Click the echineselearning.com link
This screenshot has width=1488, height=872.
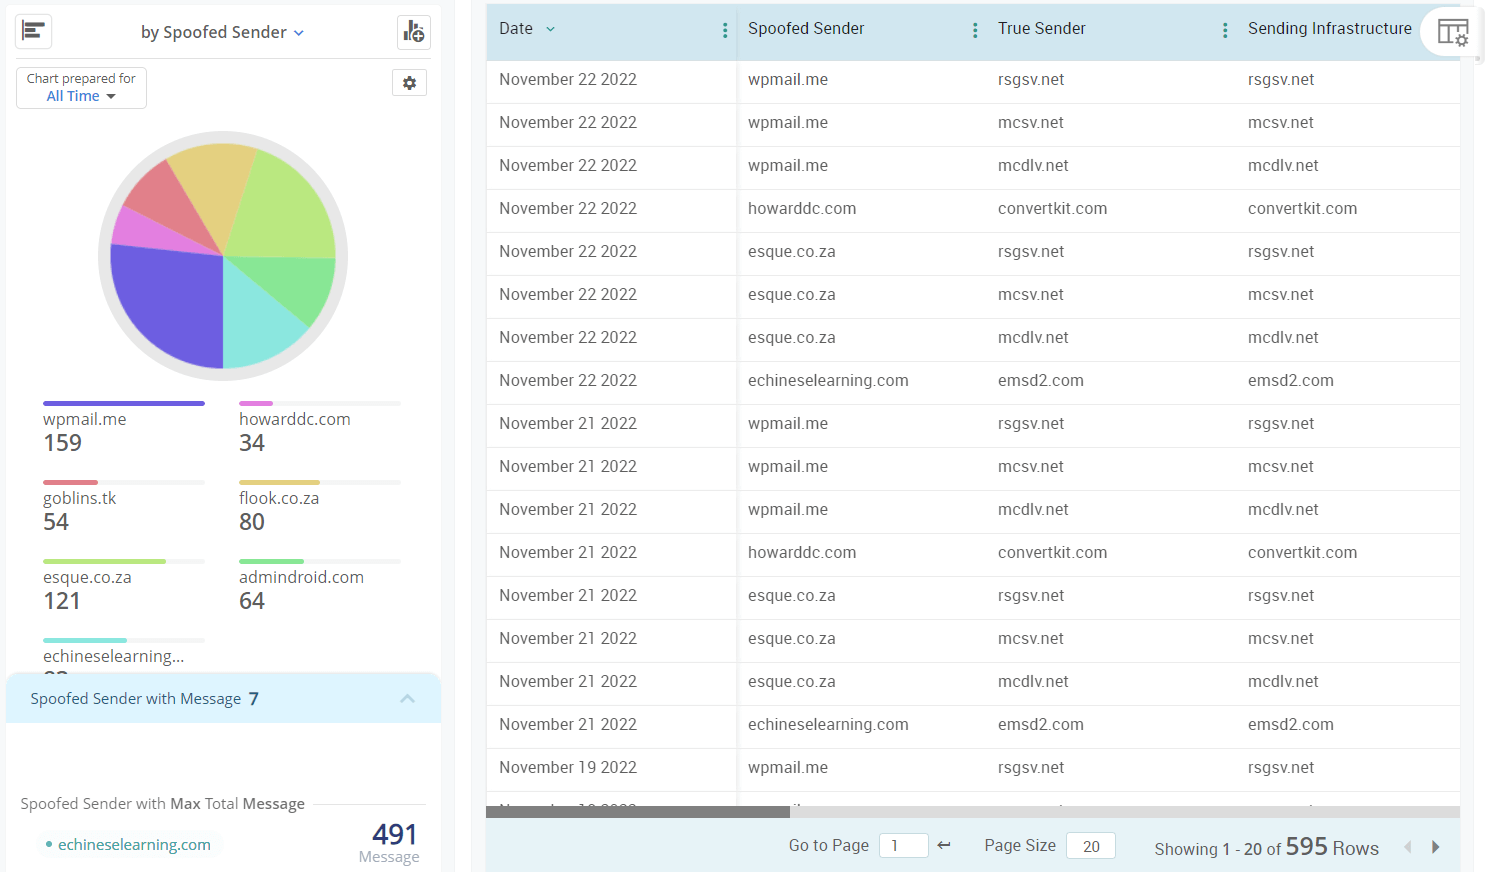coord(134,845)
